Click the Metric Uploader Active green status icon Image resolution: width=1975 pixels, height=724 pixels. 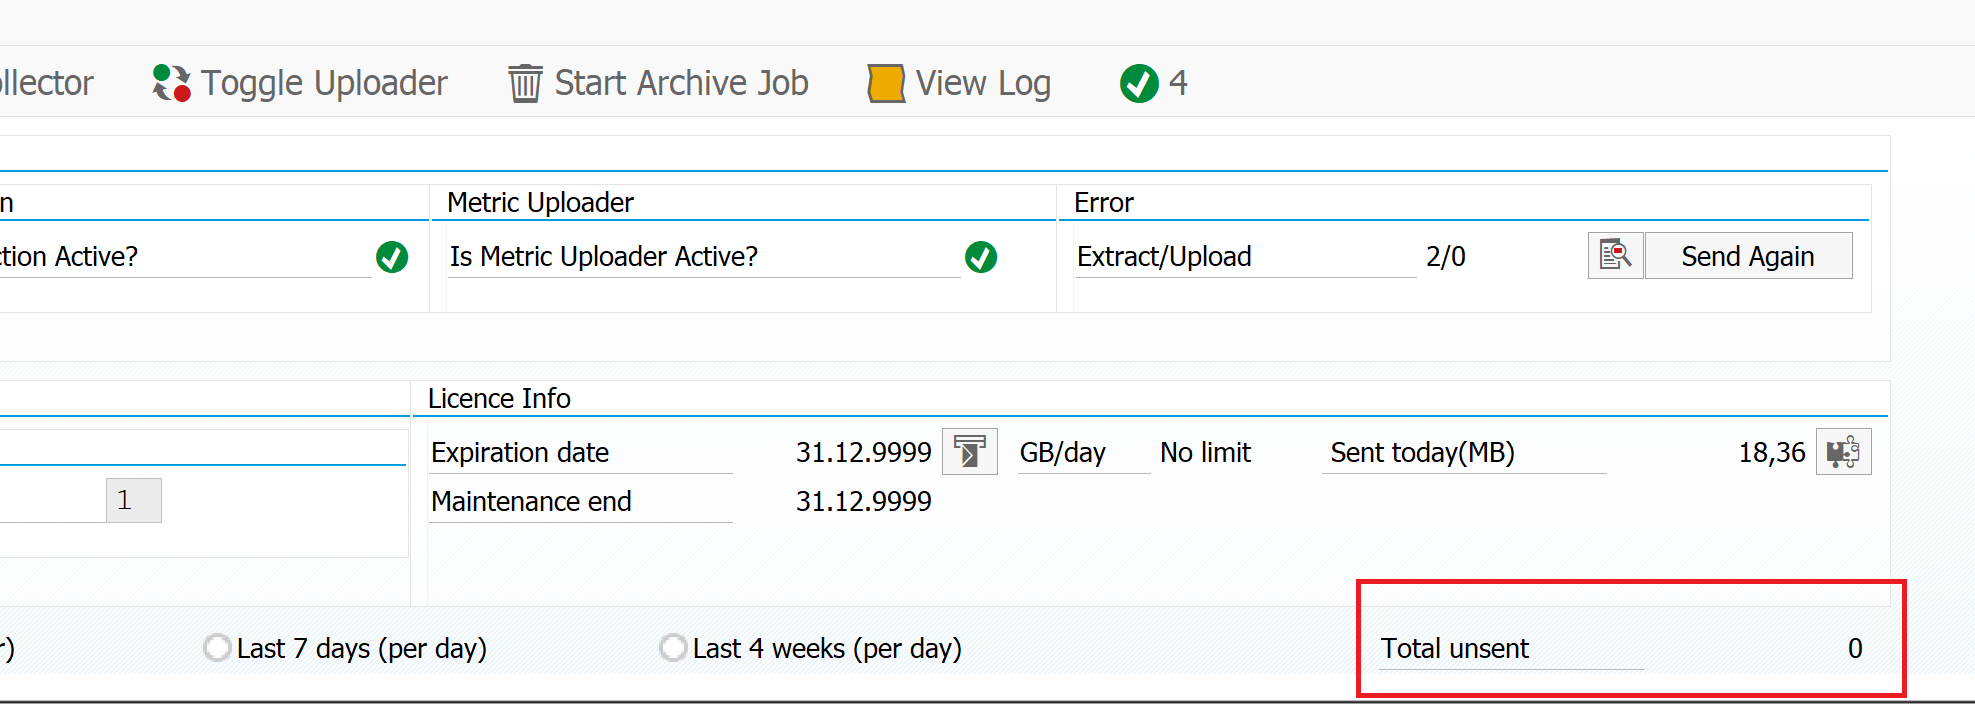981,257
